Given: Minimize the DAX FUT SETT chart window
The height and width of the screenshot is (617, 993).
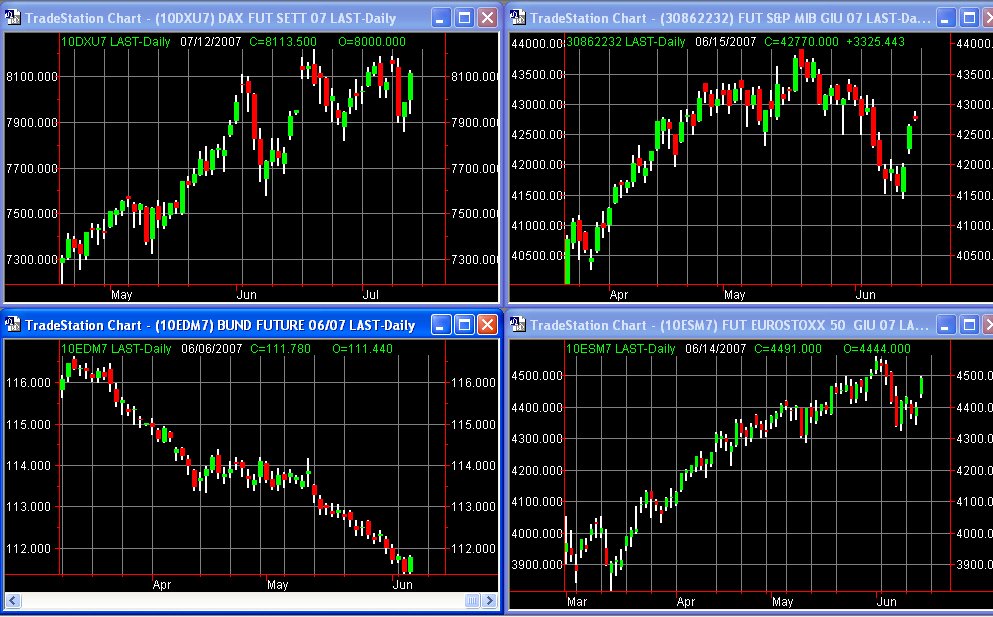Looking at the screenshot, I should 441,18.
